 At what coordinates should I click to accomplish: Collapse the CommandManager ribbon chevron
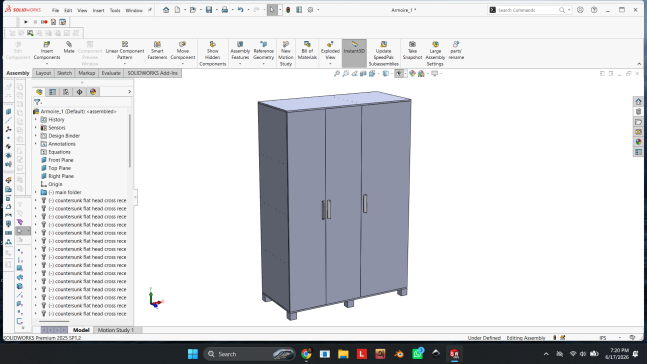click(639, 64)
